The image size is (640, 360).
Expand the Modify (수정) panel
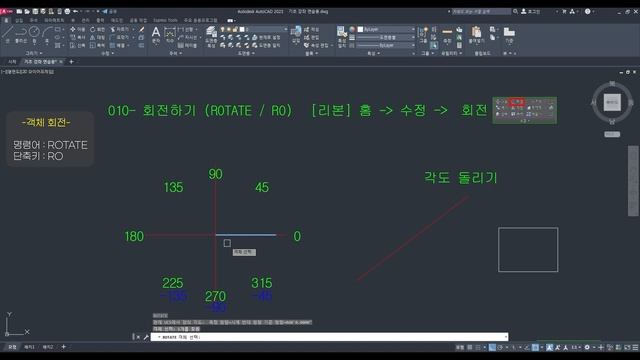coord(107,53)
